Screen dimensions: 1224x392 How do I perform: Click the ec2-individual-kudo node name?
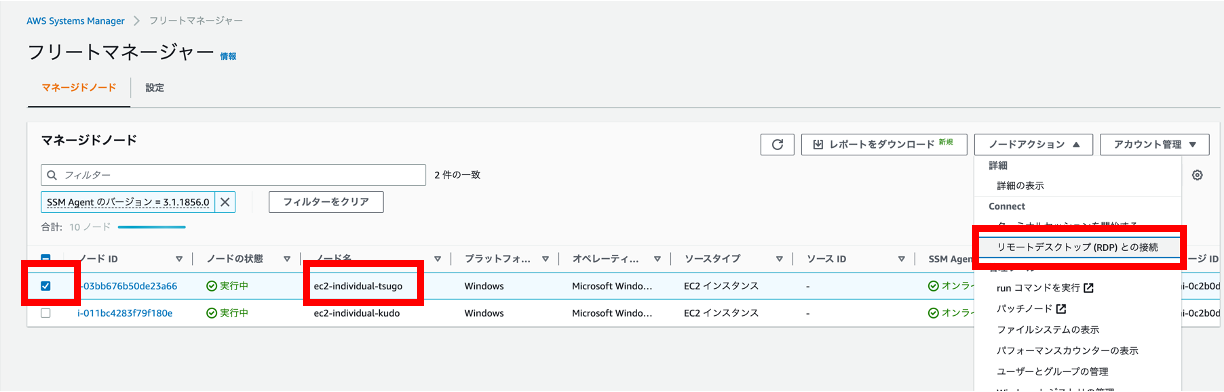tap(357, 313)
